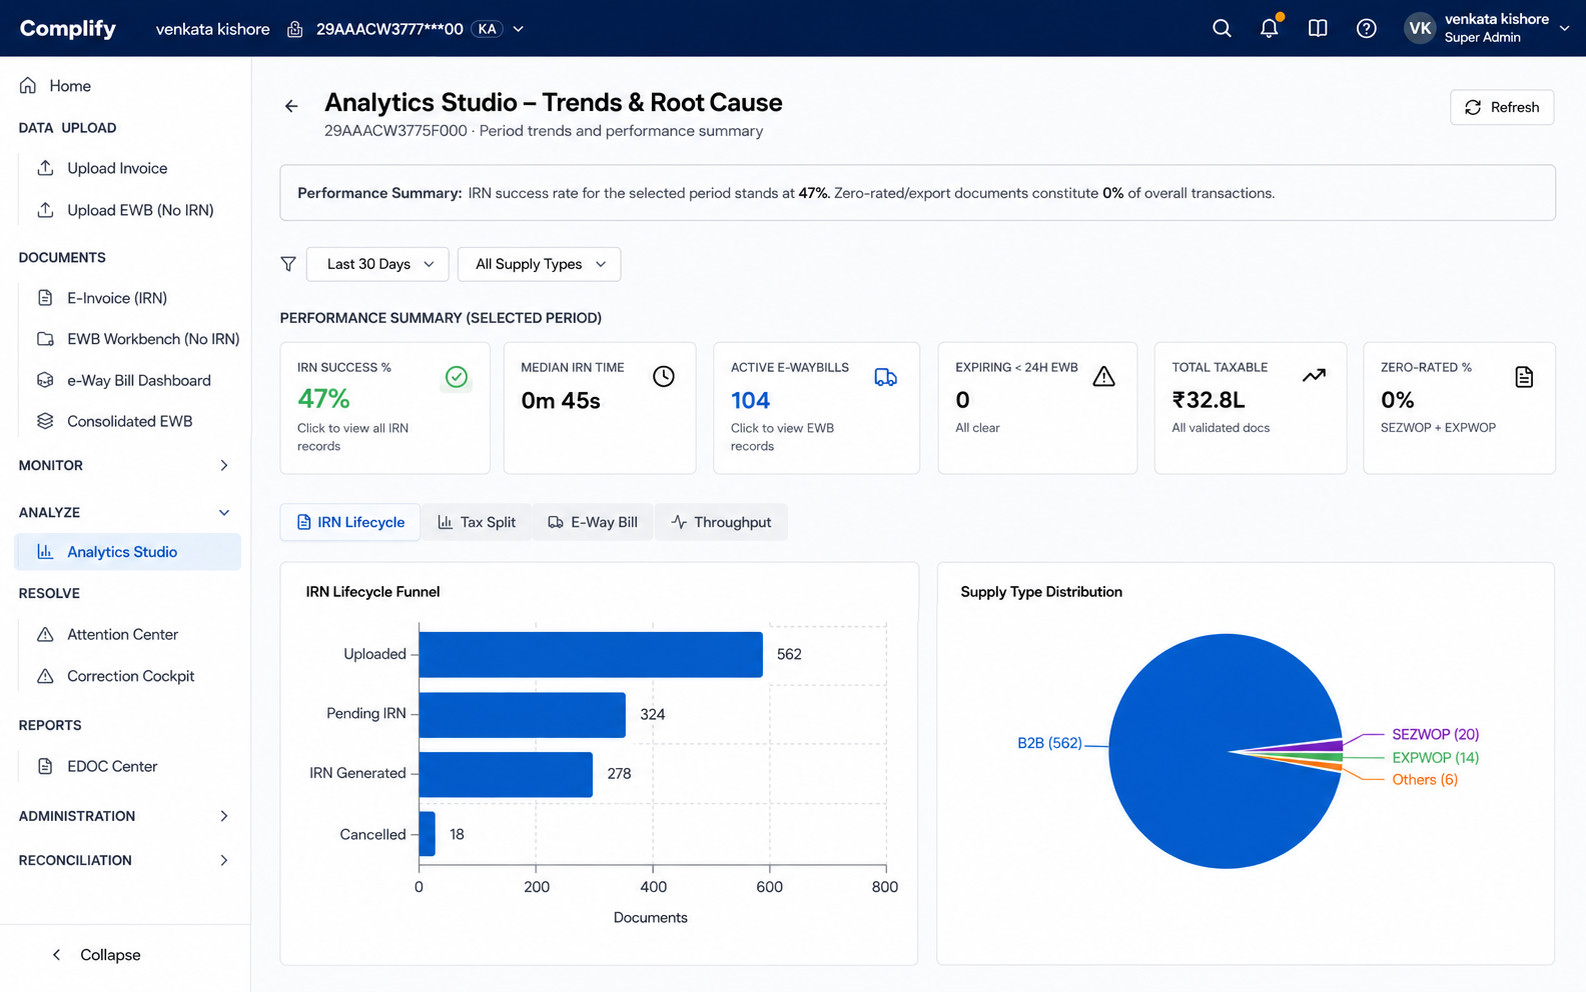
Task: Click the Attention Center warning icon
Action: tap(45, 634)
